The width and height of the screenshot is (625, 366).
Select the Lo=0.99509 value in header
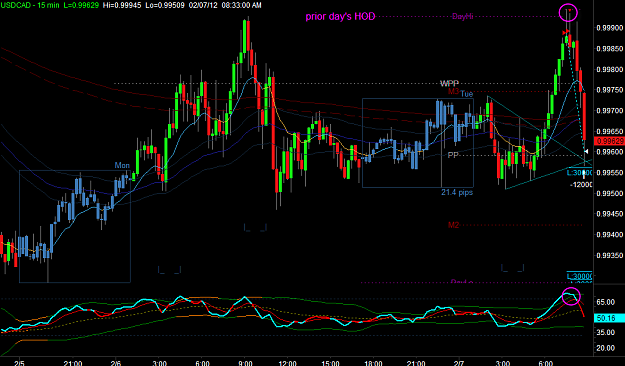165,5
